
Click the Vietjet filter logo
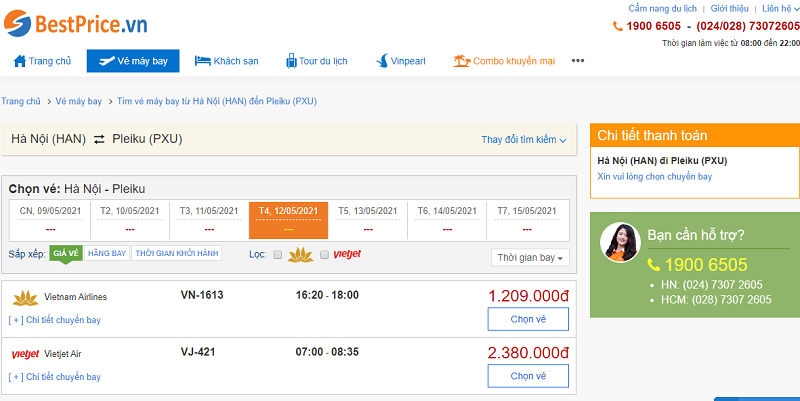347,254
